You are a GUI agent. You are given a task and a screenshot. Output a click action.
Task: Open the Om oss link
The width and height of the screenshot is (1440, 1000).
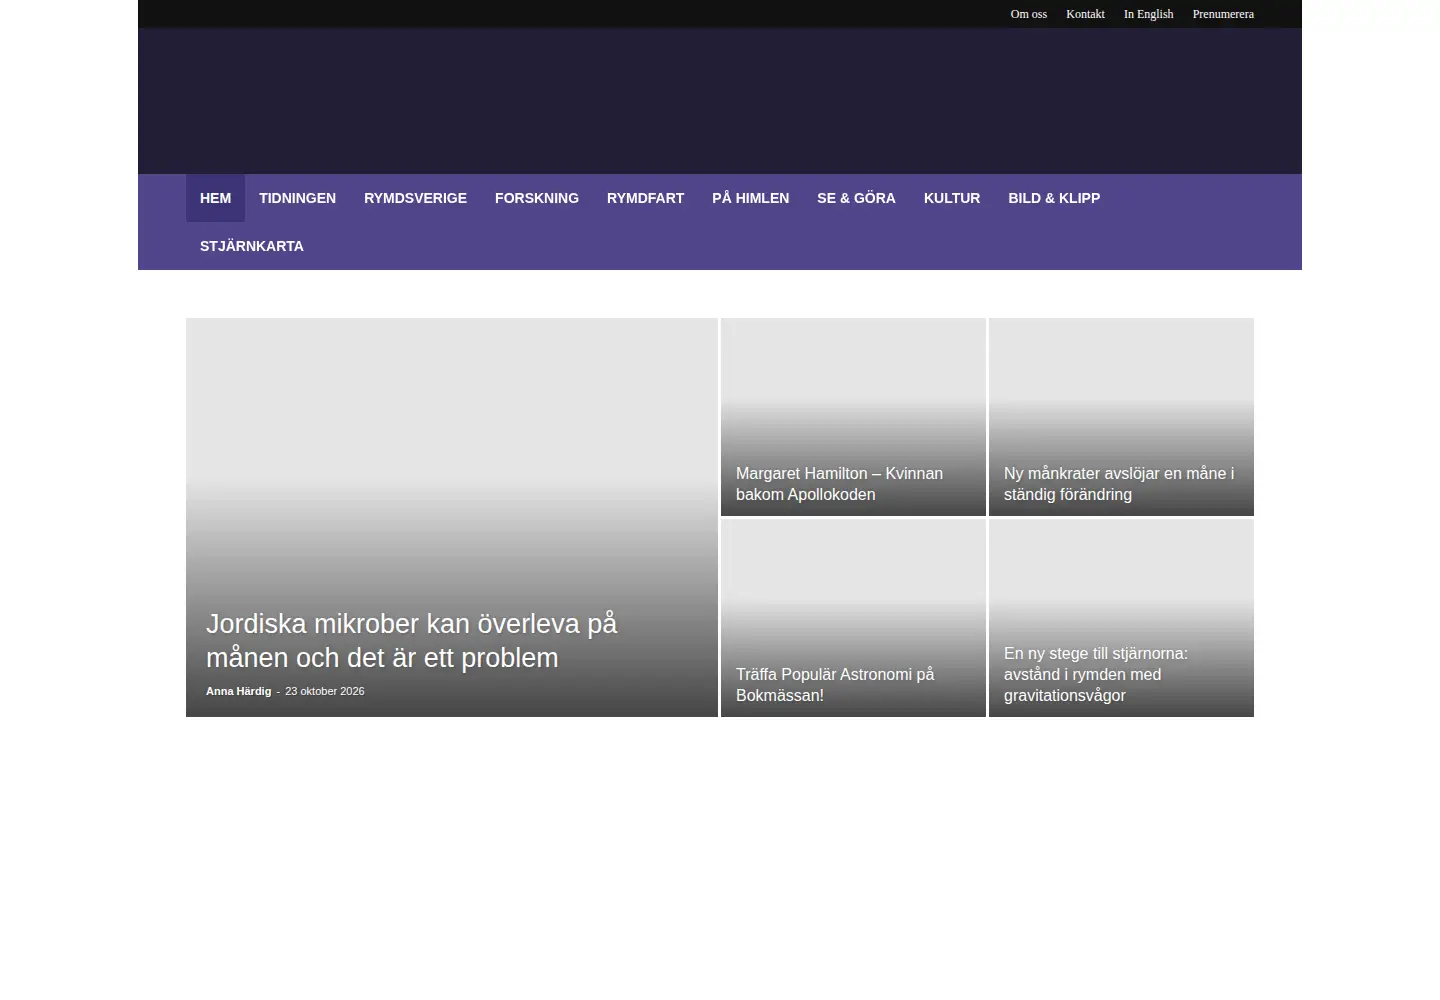[1028, 14]
